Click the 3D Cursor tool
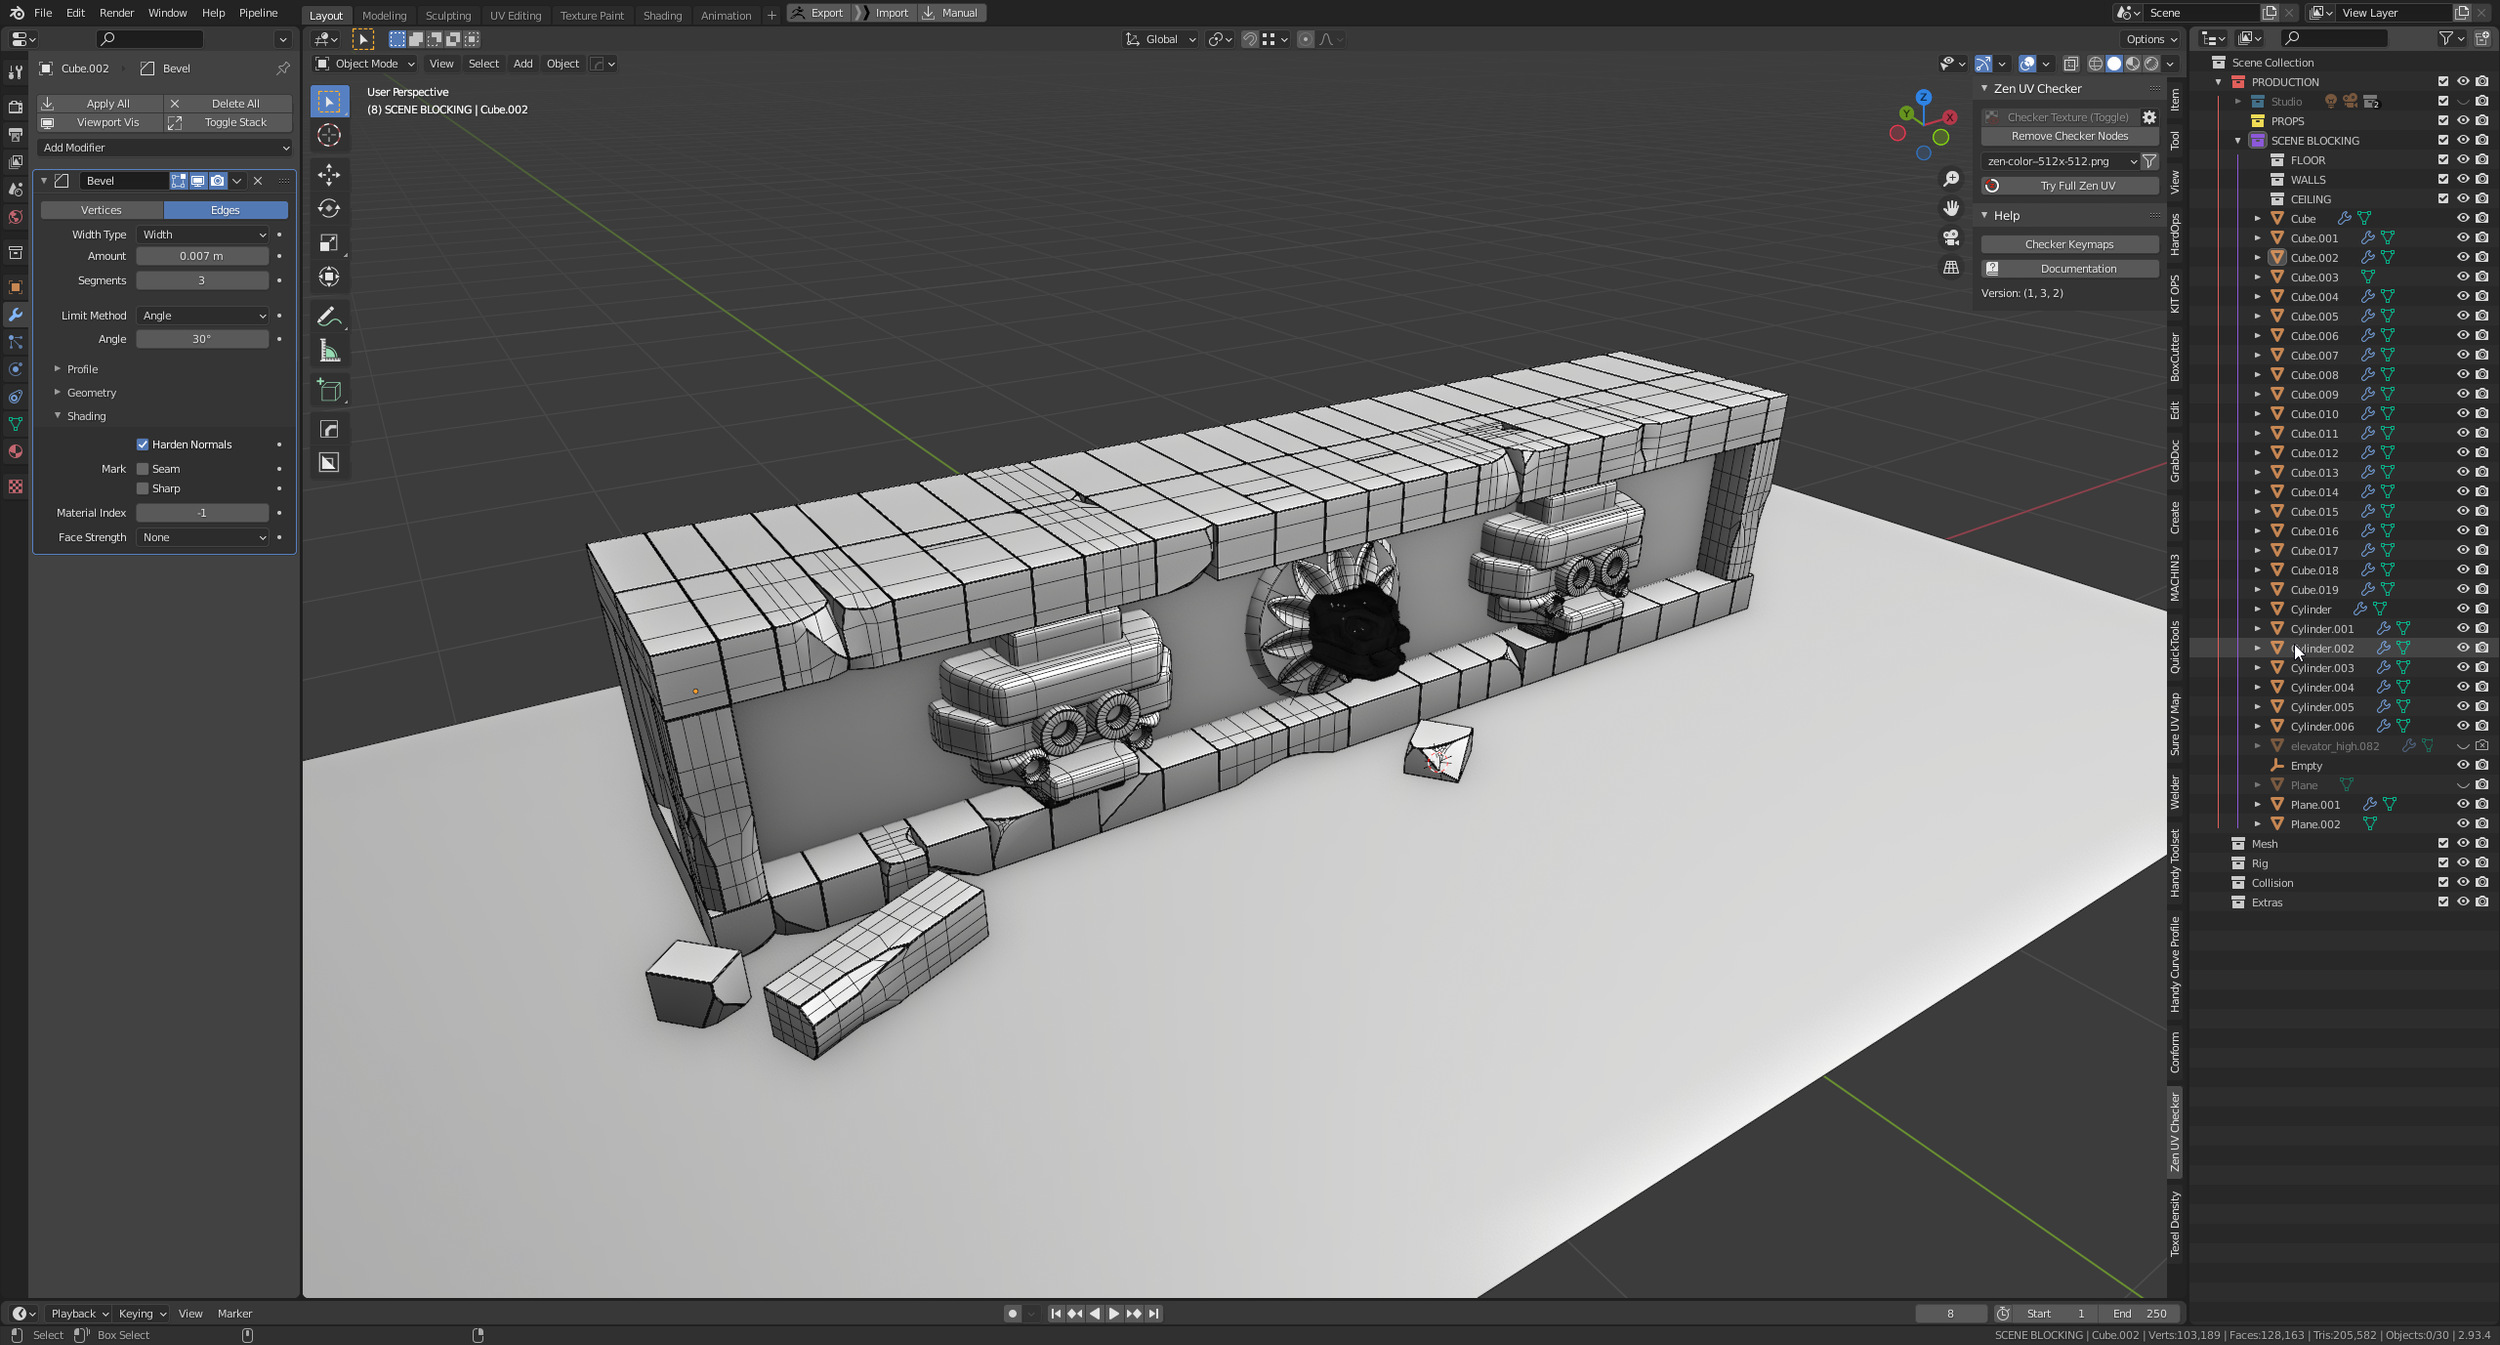The width and height of the screenshot is (2500, 1345). (x=329, y=135)
